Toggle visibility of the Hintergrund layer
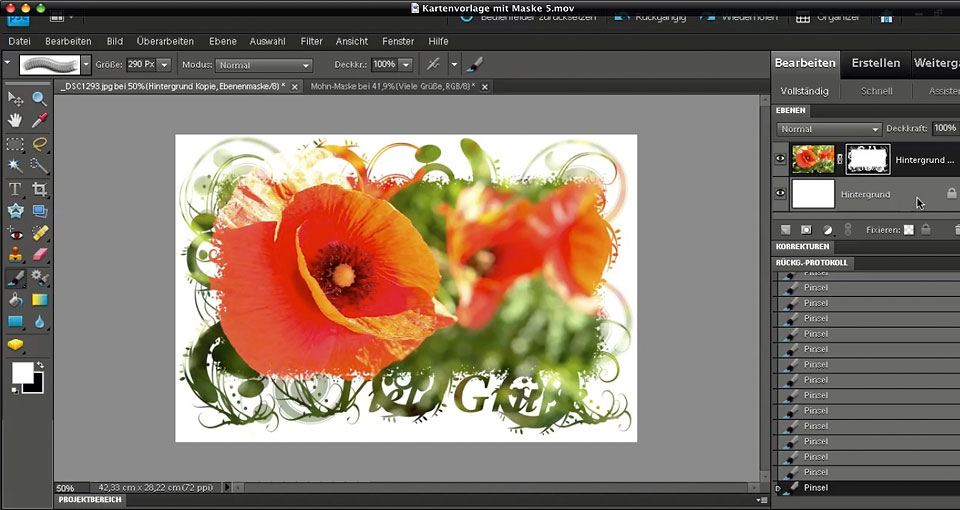The height and width of the screenshot is (510, 960). 781,194
